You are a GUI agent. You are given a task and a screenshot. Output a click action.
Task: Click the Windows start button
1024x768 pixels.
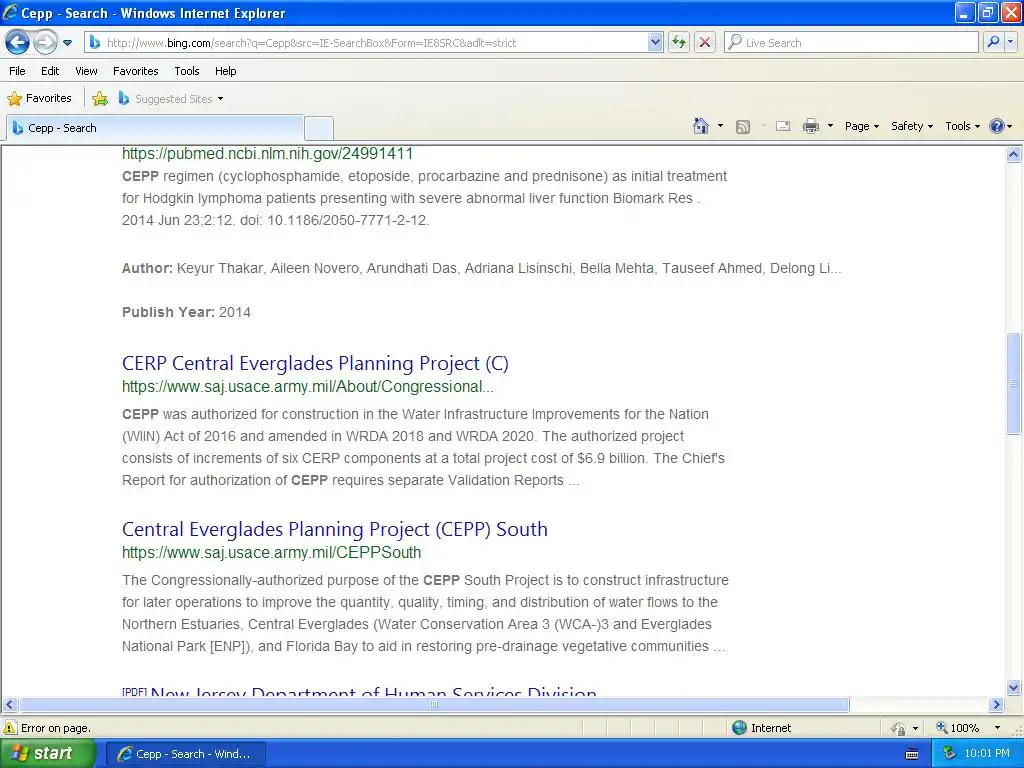click(x=48, y=753)
